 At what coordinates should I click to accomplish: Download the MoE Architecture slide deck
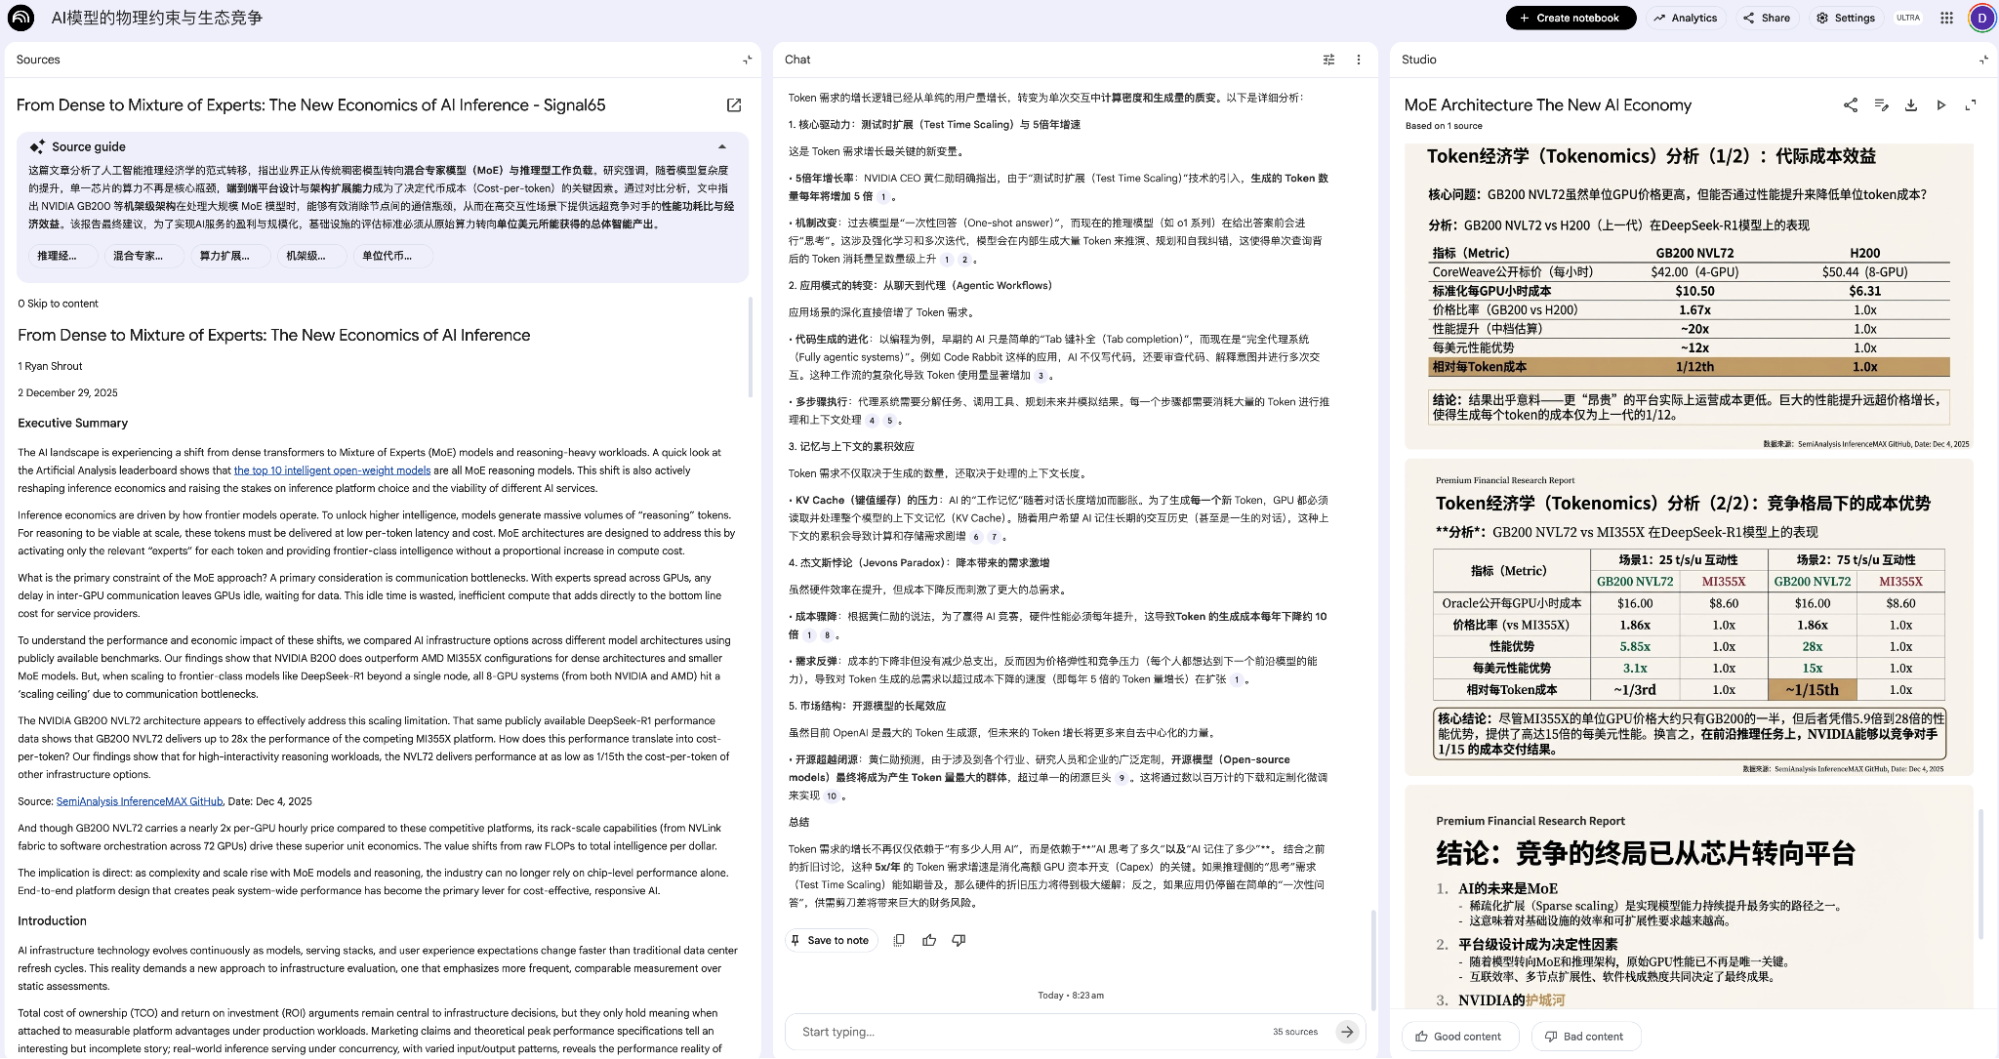click(1910, 105)
